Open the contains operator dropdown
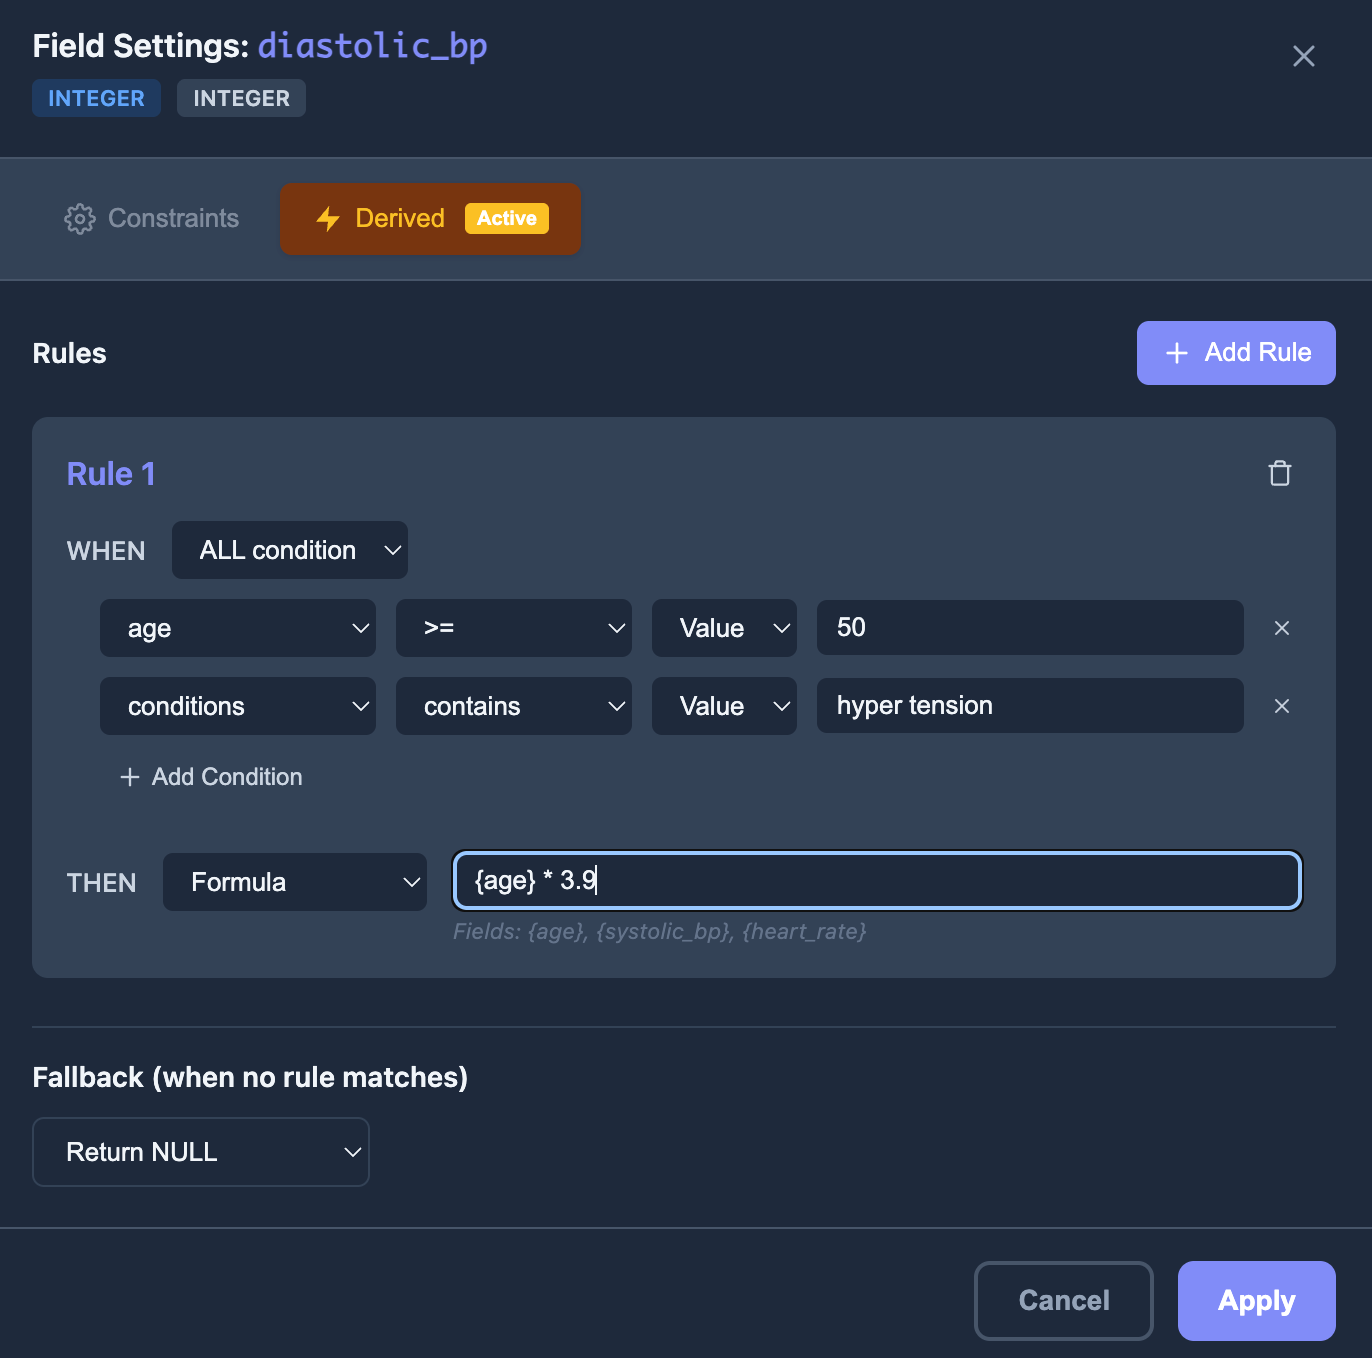Image resolution: width=1372 pixels, height=1358 pixels. pyautogui.click(x=513, y=706)
